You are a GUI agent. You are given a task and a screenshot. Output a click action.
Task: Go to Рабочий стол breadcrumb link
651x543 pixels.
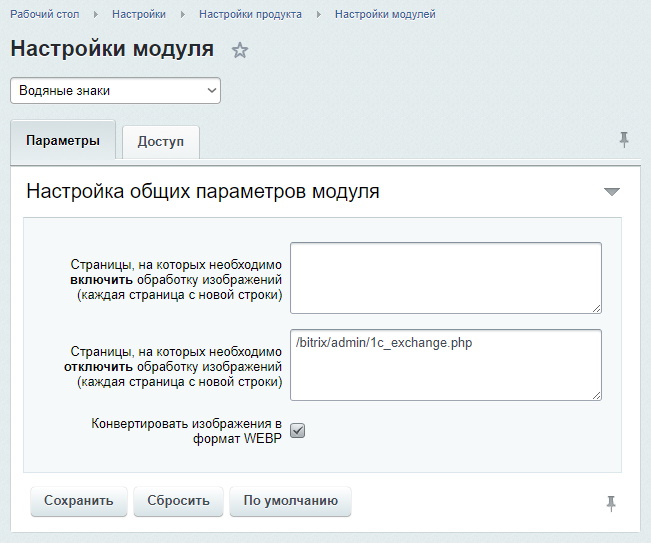pyautogui.click(x=45, y=15)
